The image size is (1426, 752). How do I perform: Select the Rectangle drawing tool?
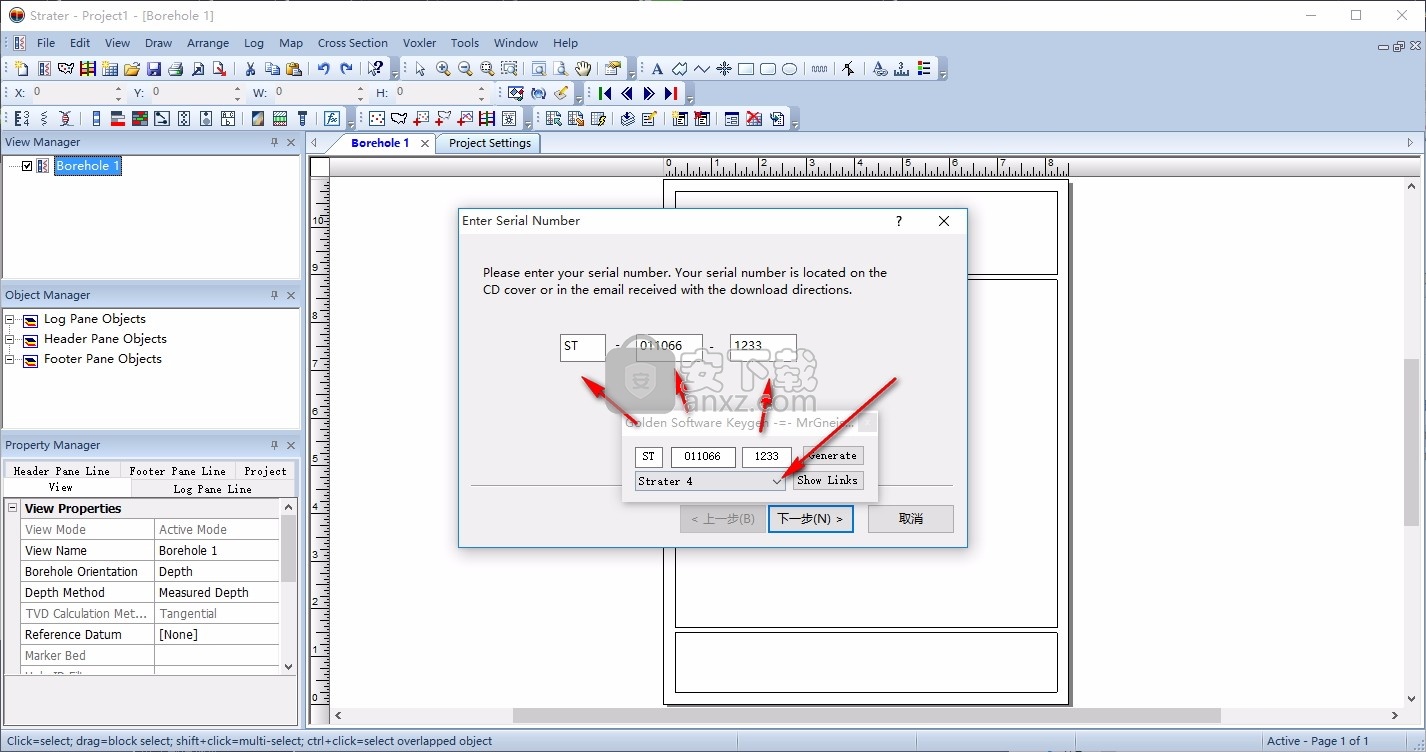tap(746, 69)
